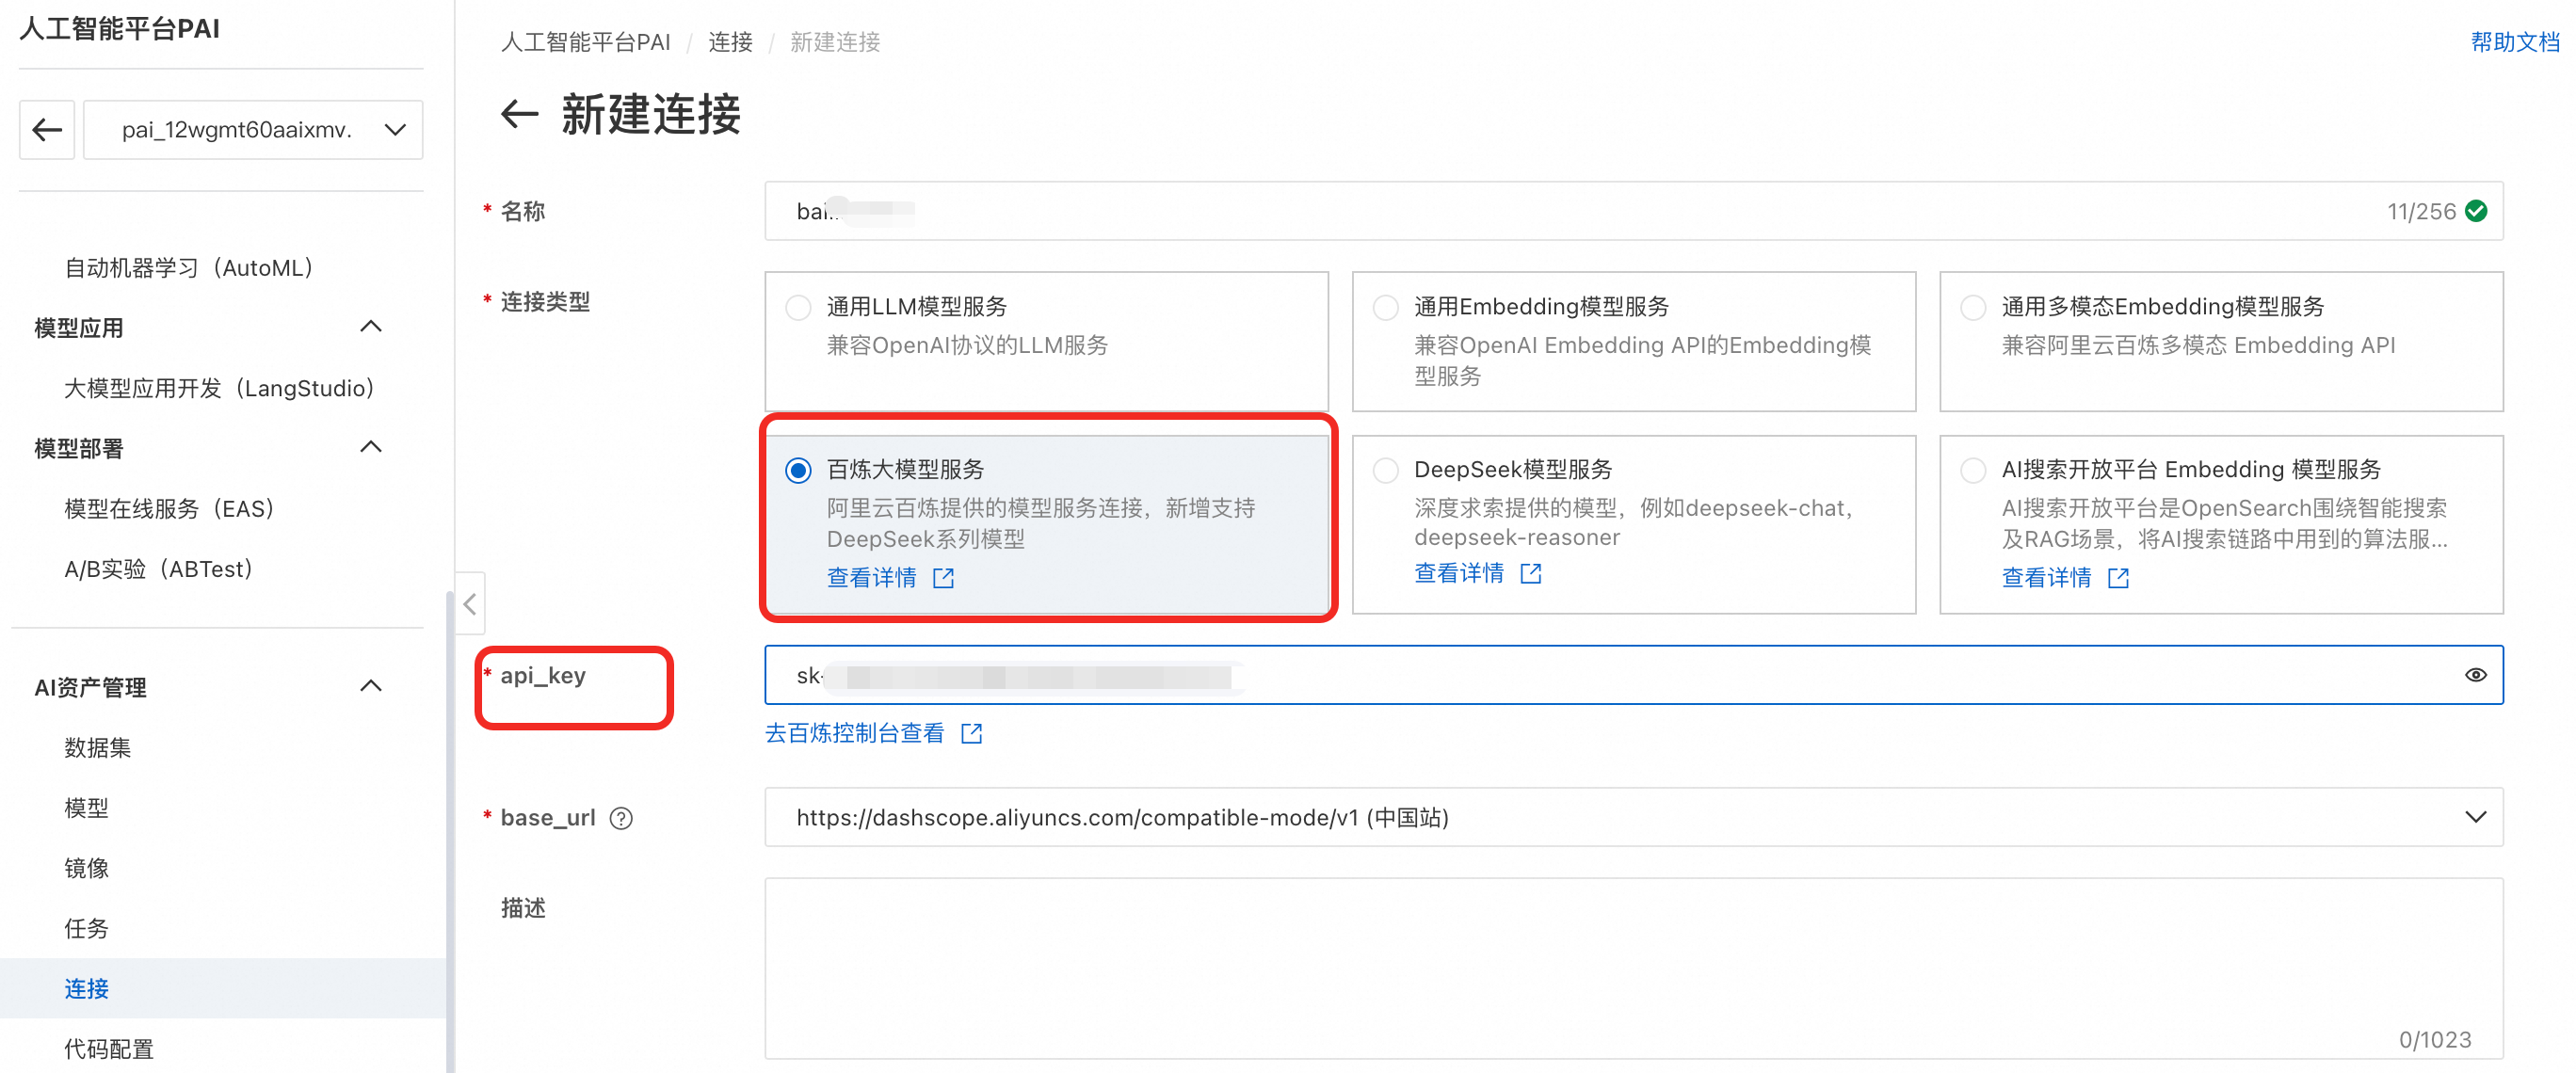This screenshot has width=2576, height=1073.
Task: Select 通用多模态Embedding模型服务 radio button
Action: point(1972,307)
